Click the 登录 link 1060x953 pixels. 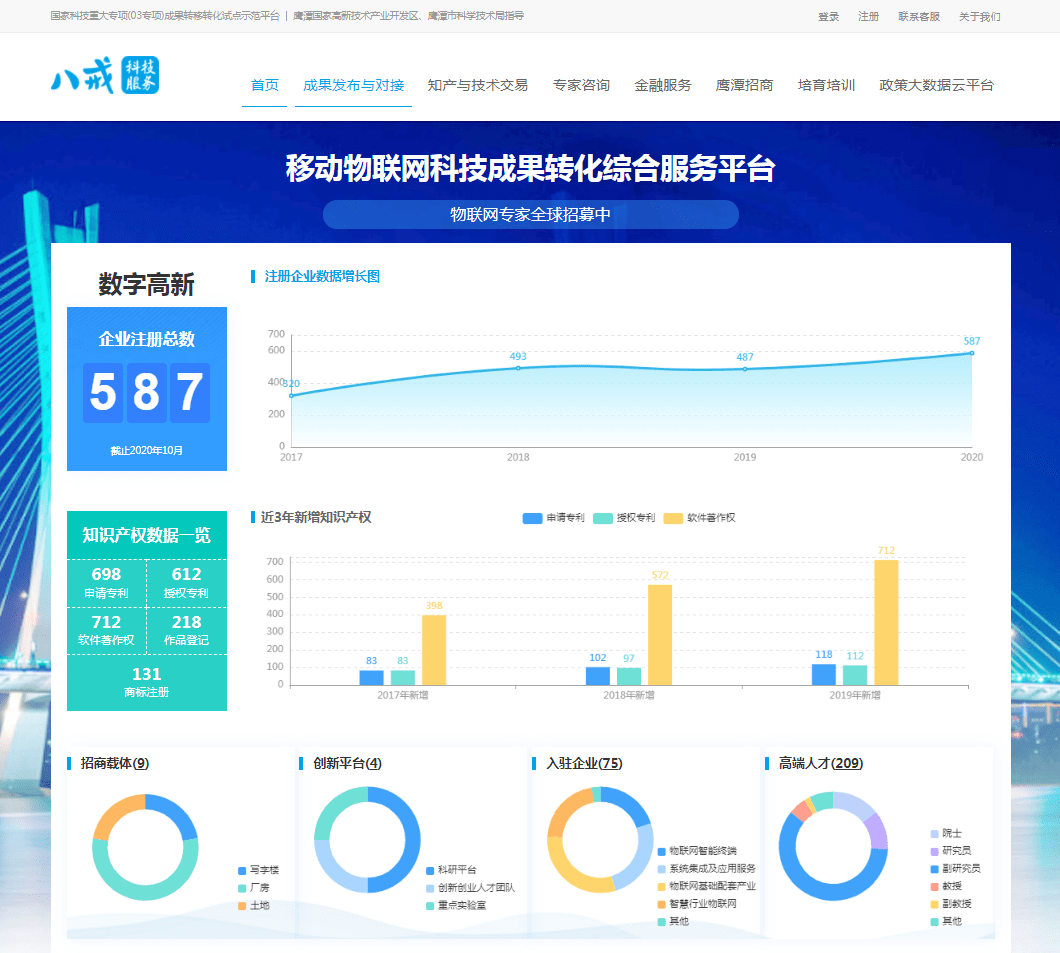(x=828, y=17)
